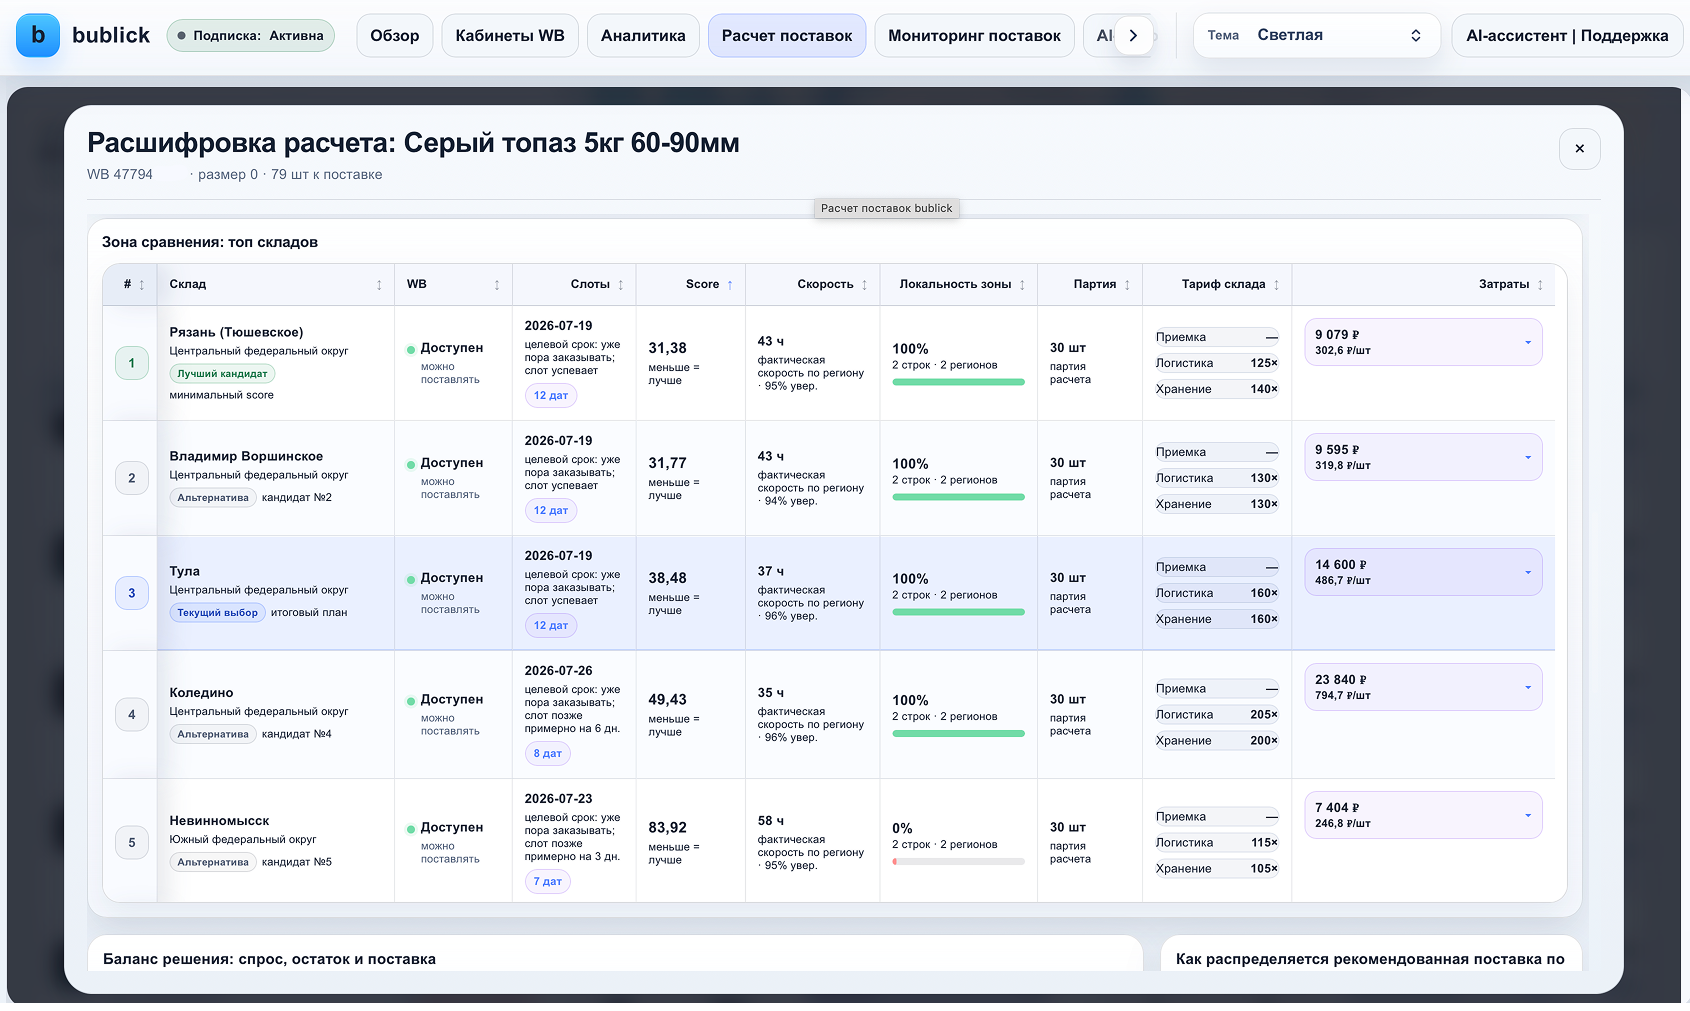Switch to Мониторинг поставок tab
1690x1011 pixels.
tap(974, 35)
